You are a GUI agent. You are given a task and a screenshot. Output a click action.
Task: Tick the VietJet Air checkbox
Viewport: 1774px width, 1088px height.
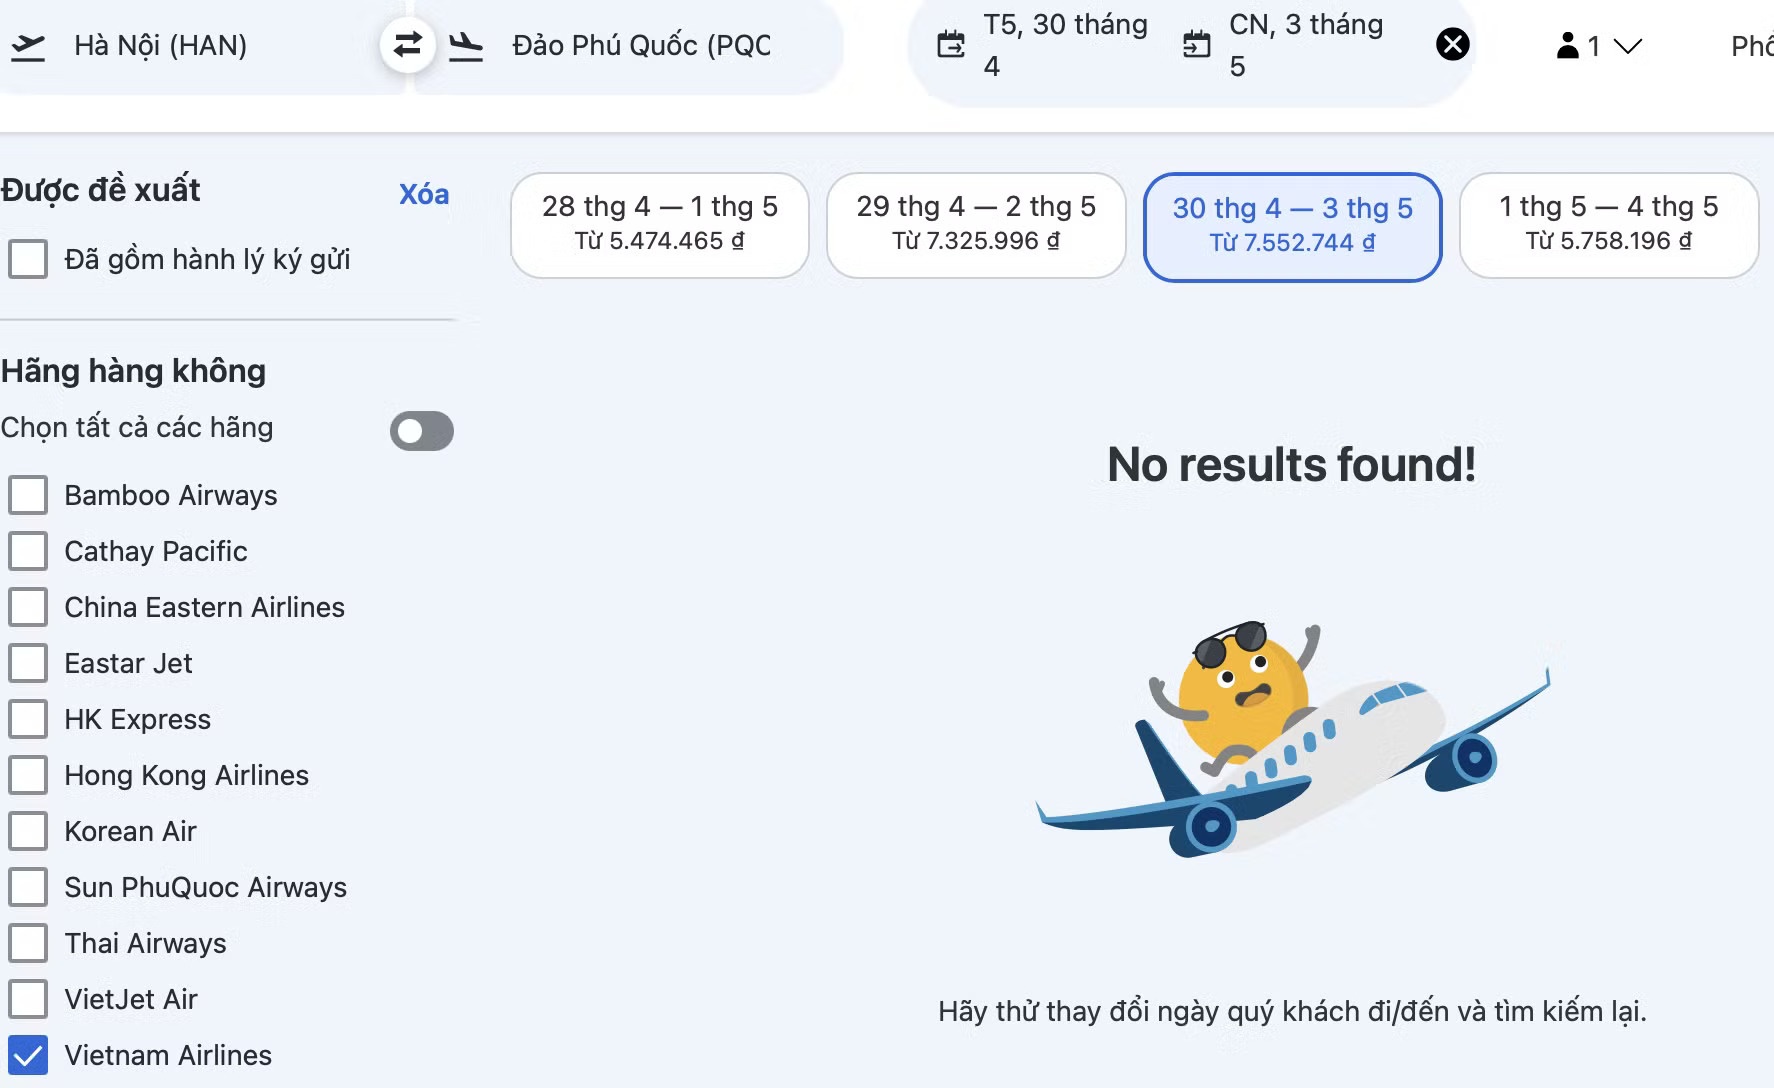pos(28,999)
